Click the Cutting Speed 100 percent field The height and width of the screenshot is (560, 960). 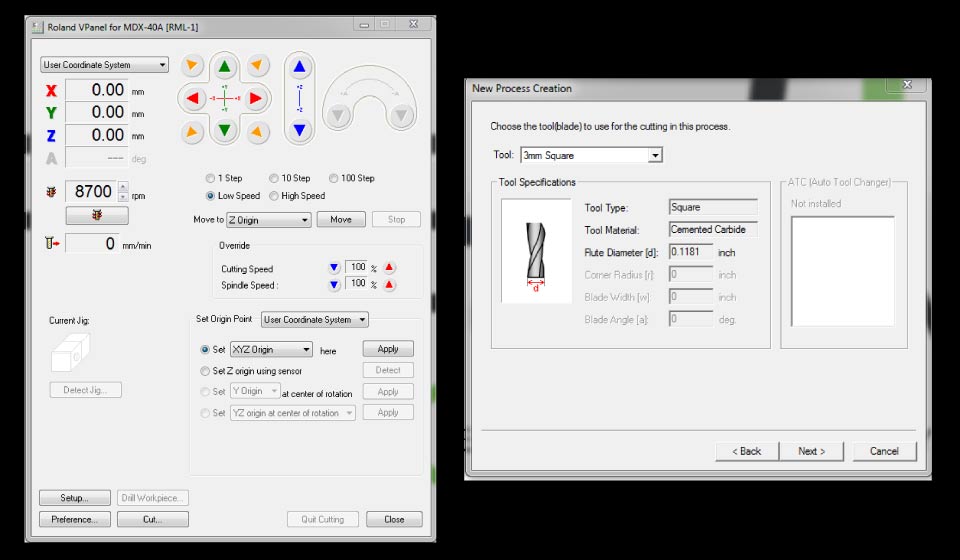pos(357,267)
